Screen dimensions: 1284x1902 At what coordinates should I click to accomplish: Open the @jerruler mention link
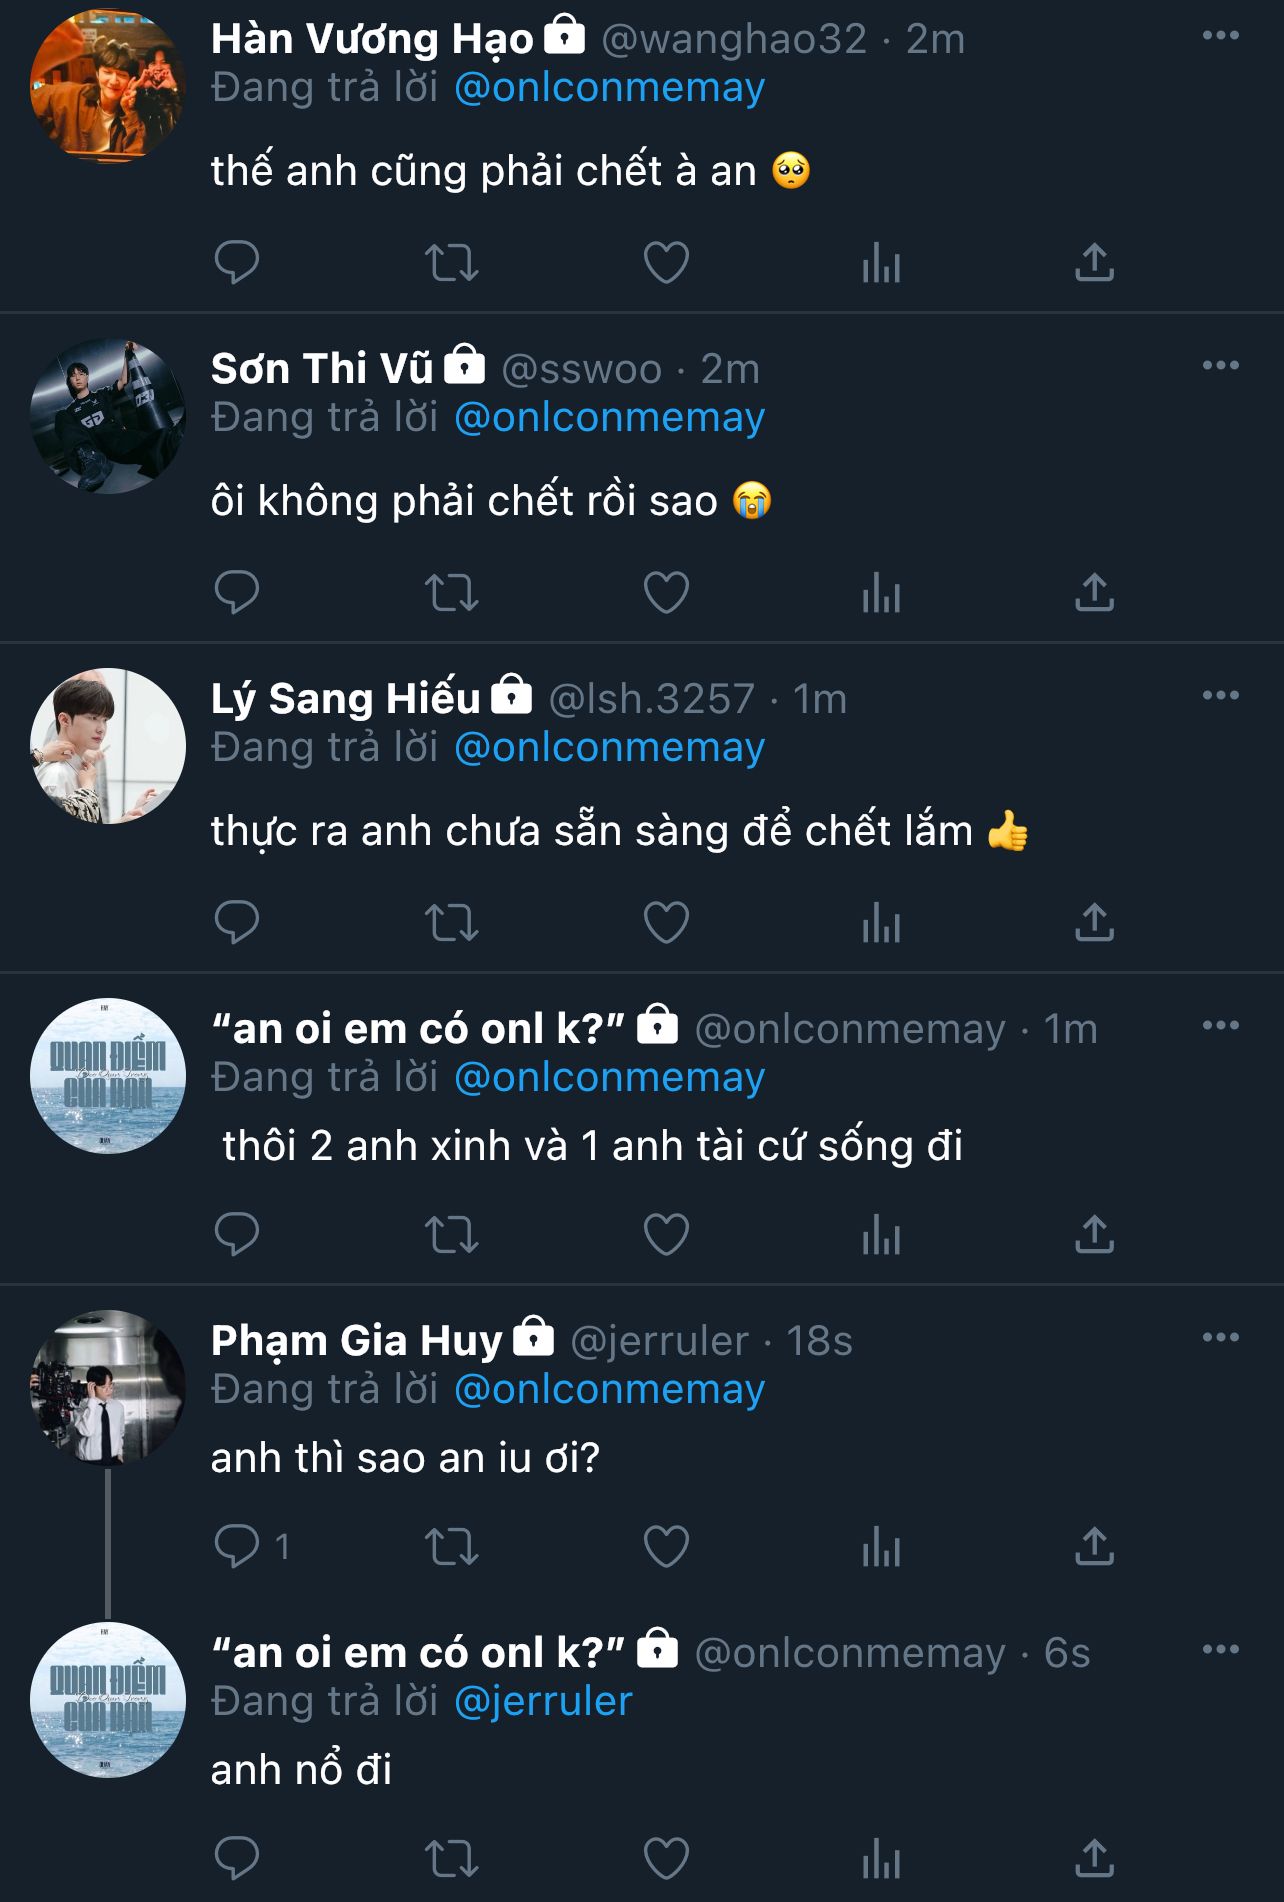pos(543,1701)
